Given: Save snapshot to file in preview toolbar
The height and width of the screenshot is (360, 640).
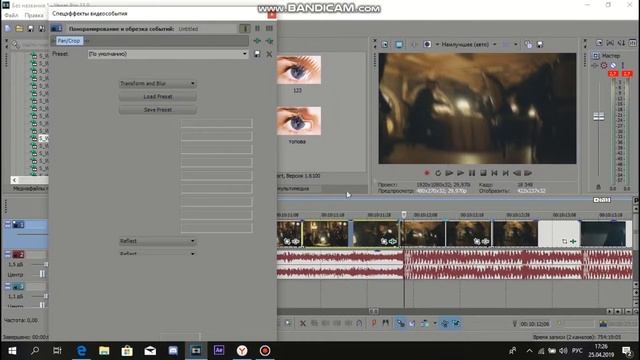Looking at the screenshot, I should (540, 44).
